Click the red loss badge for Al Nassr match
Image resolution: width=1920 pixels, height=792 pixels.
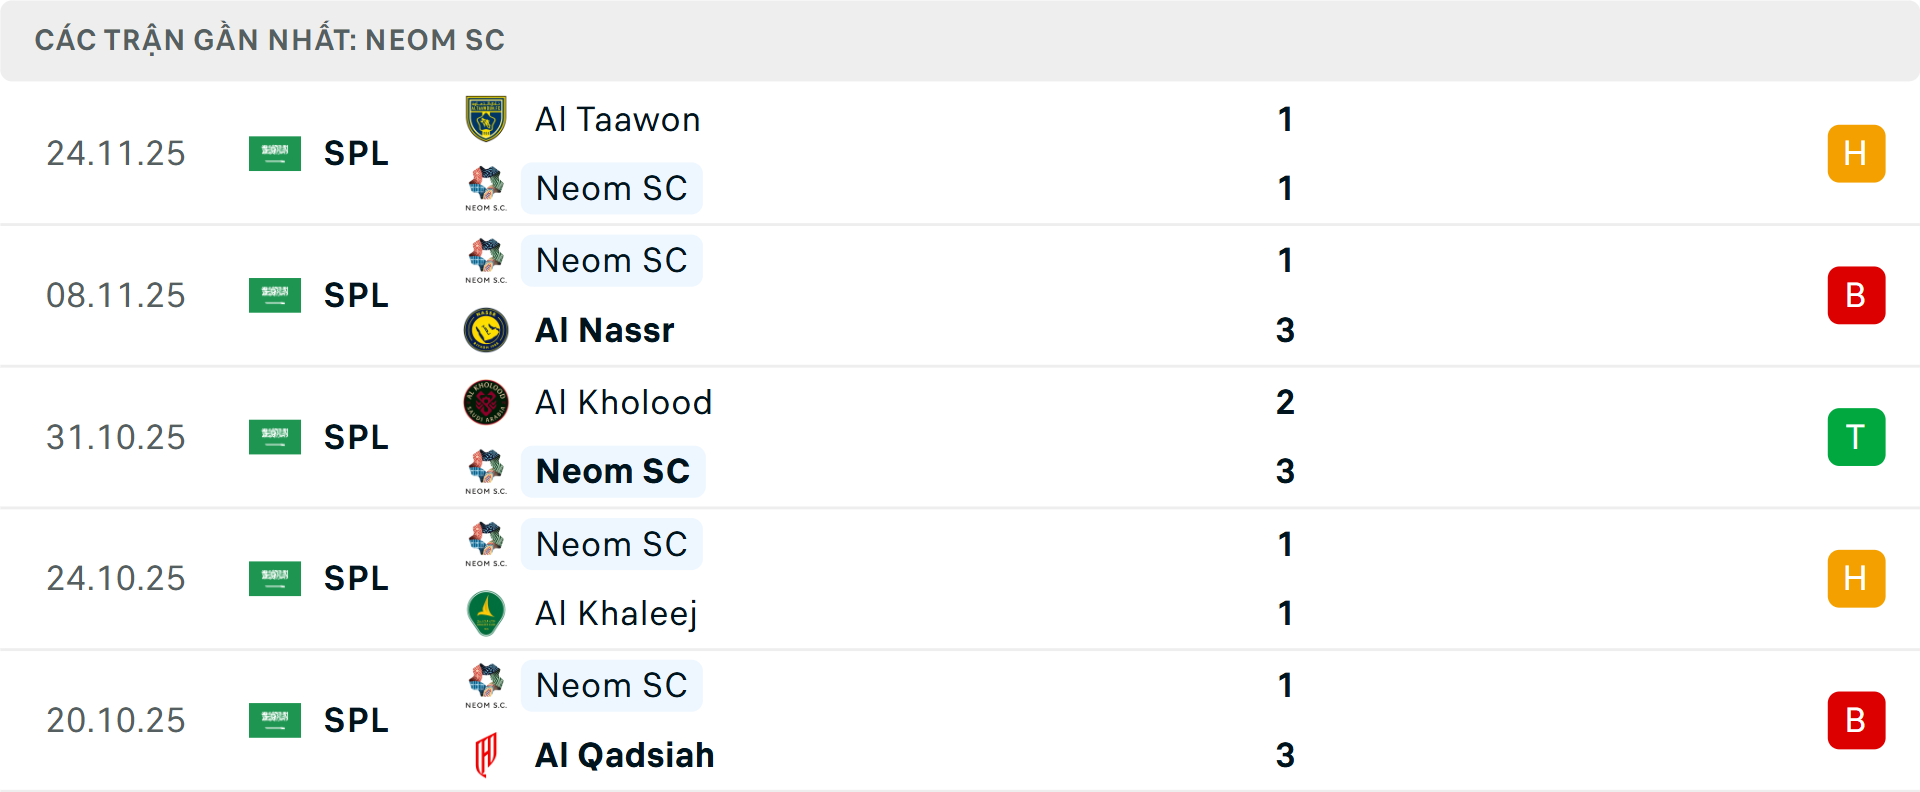pyautogui.click(x=1856, y=295)
